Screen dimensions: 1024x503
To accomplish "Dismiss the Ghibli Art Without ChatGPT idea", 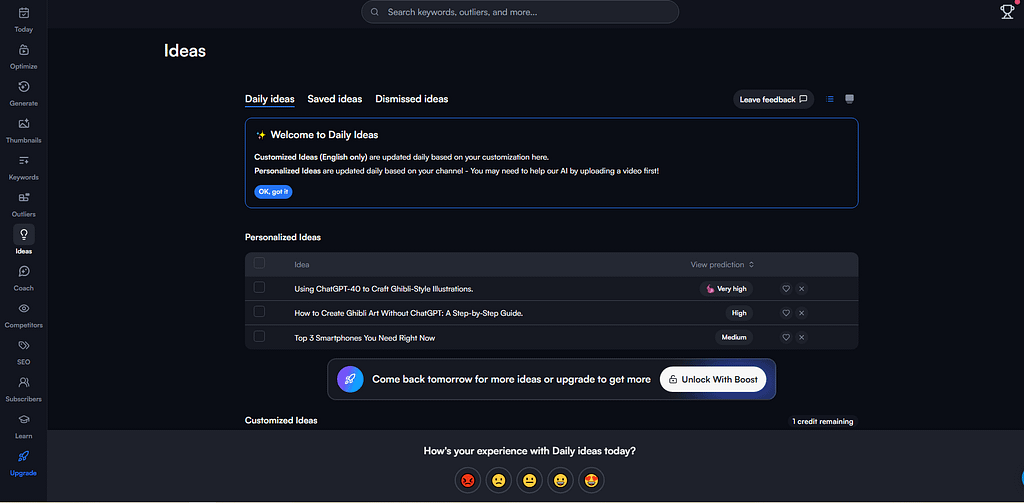I will (x=802, y=313).
